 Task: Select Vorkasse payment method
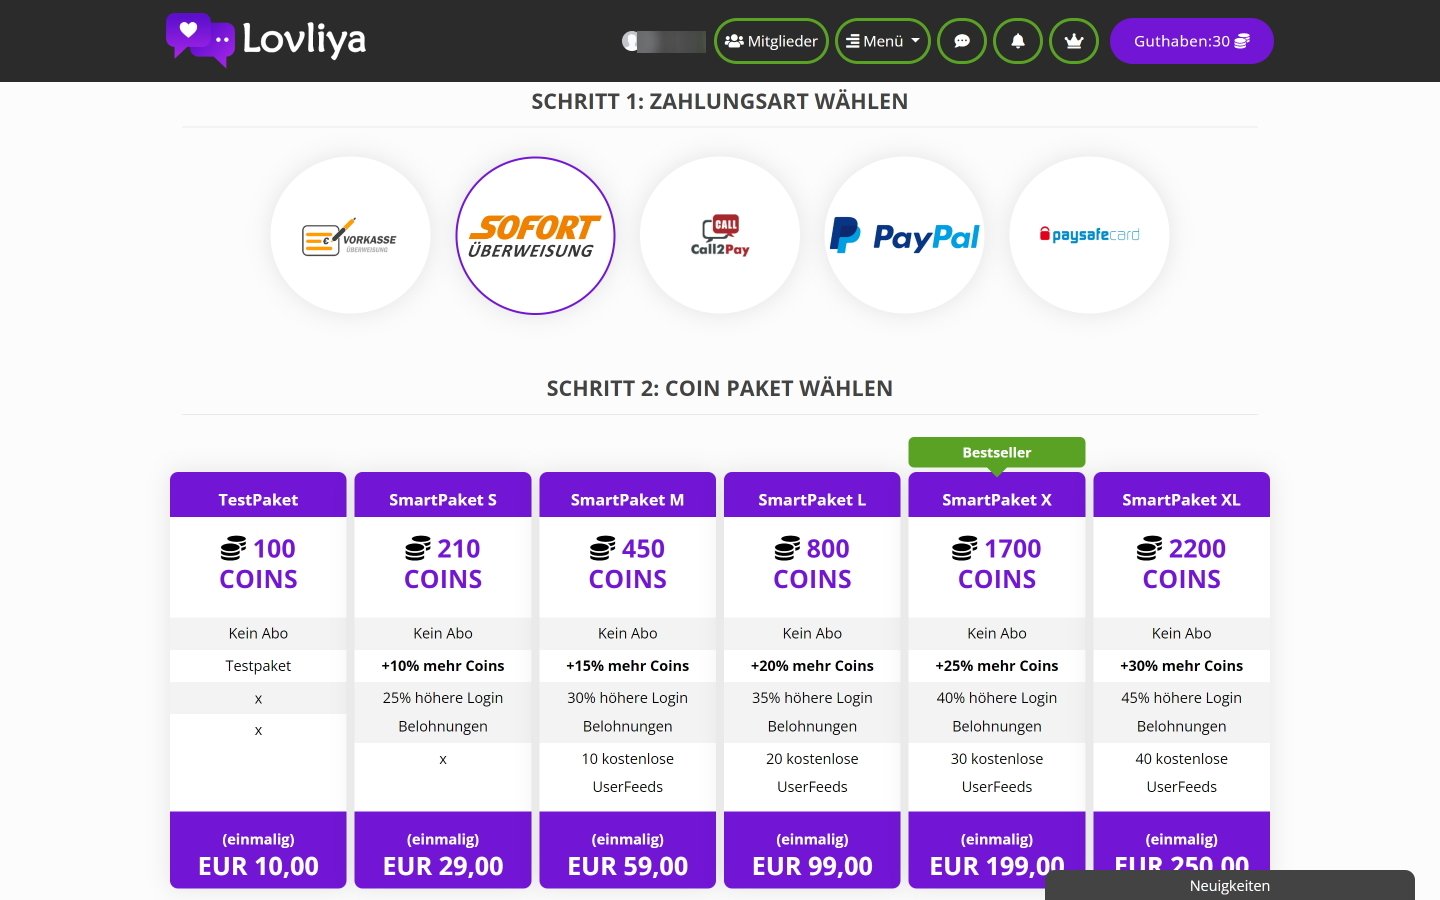350,236
